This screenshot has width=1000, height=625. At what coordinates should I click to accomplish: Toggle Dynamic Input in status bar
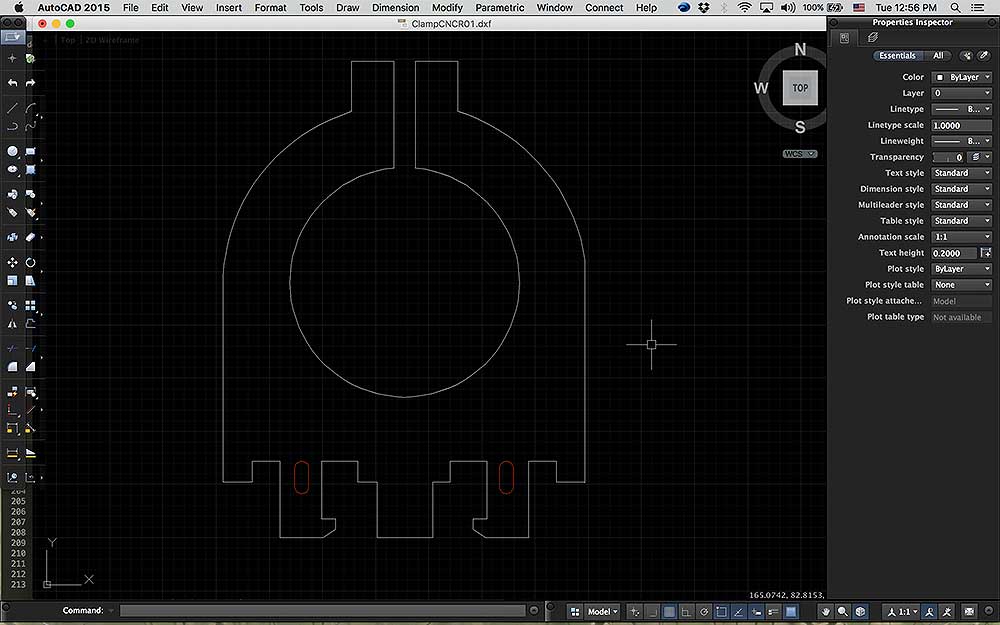(756, 612)
